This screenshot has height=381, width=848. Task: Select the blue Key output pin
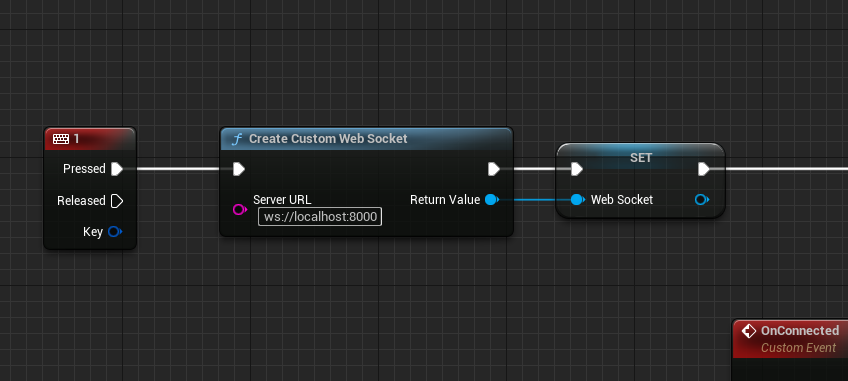(x=115, y=232)
